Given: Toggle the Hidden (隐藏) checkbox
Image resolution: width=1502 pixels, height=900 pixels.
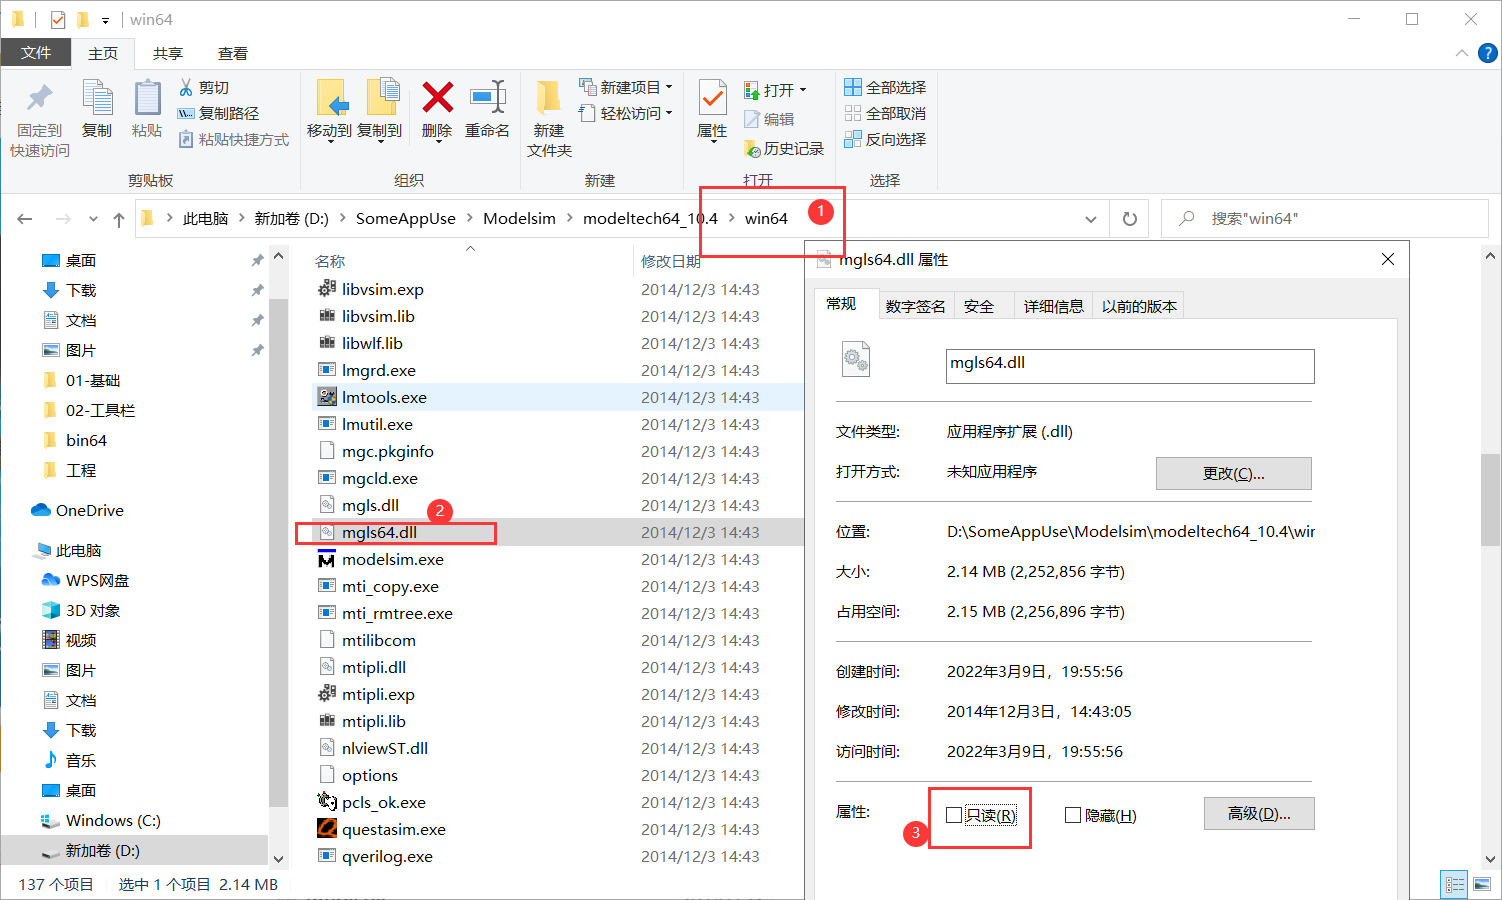Looking at the screenshot, I should pos(1073,815).
